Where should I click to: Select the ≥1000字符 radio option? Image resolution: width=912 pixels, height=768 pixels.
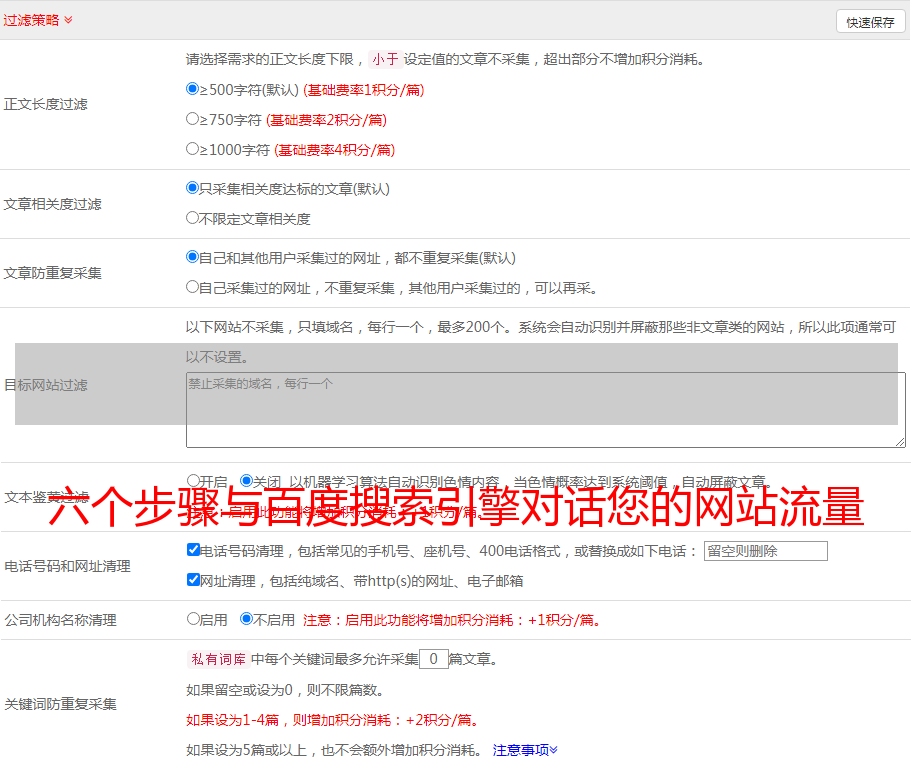(x=193, y=149)
